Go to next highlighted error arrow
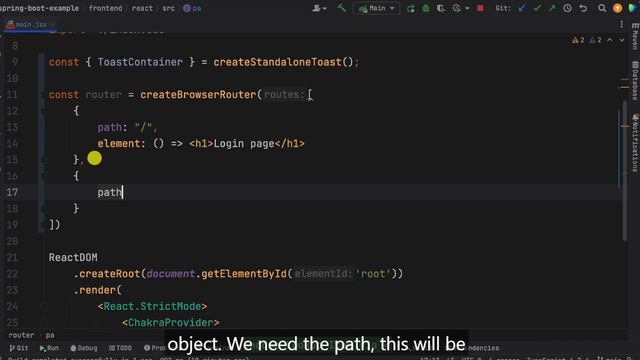The image size is (640, 360). 622,40
